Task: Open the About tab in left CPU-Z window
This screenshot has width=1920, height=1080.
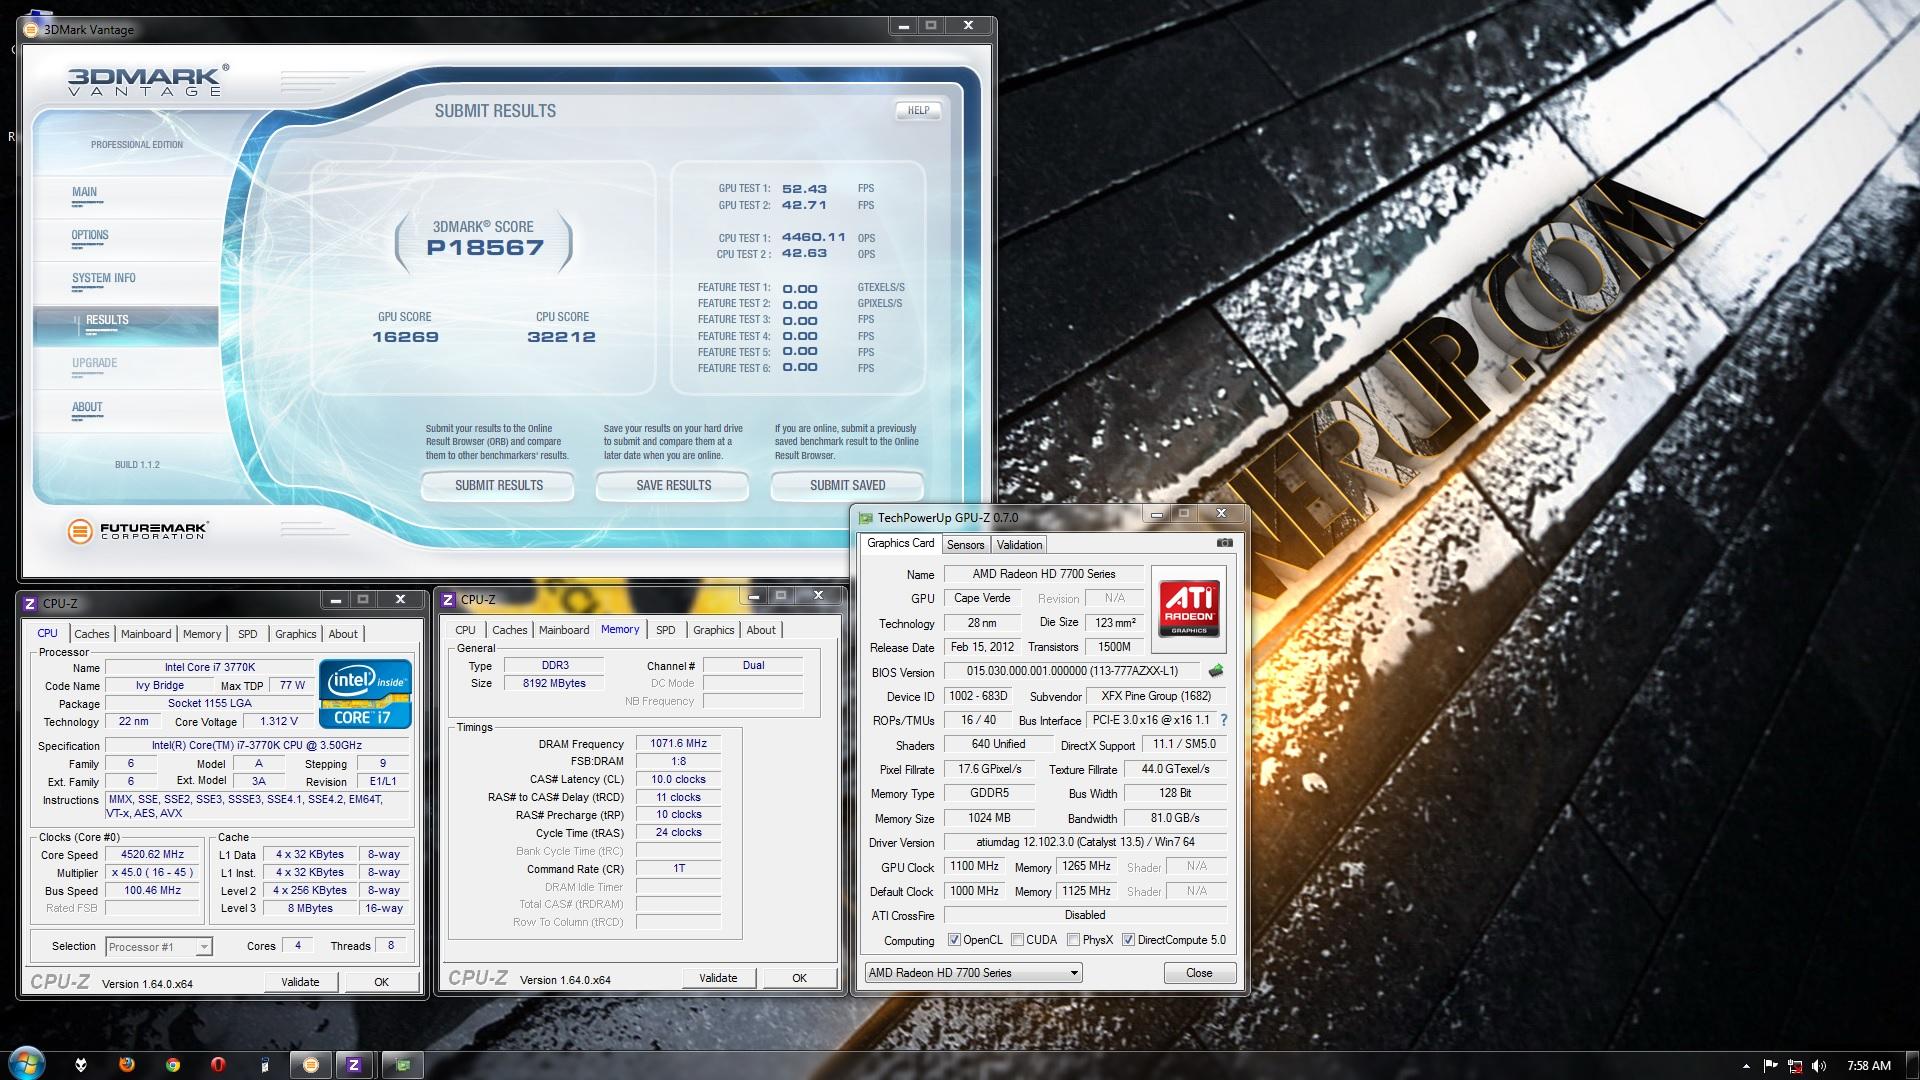Action: click(x=343, y=634)
